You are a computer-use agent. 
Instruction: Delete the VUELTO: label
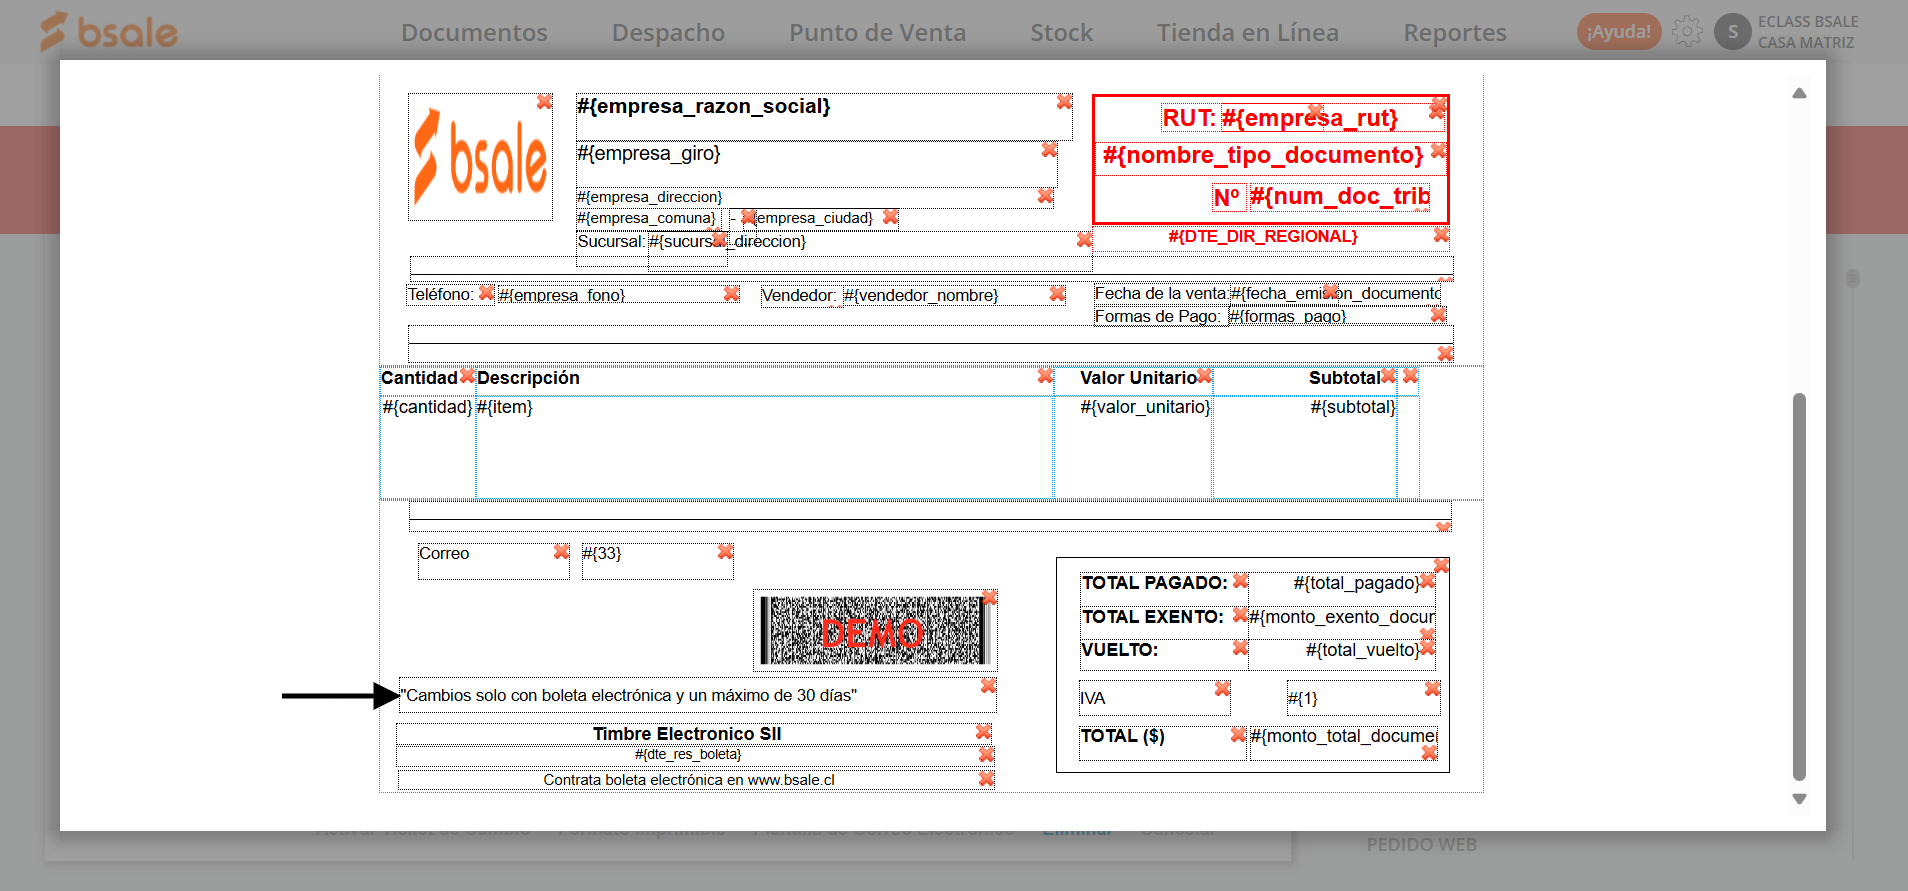1240,648
